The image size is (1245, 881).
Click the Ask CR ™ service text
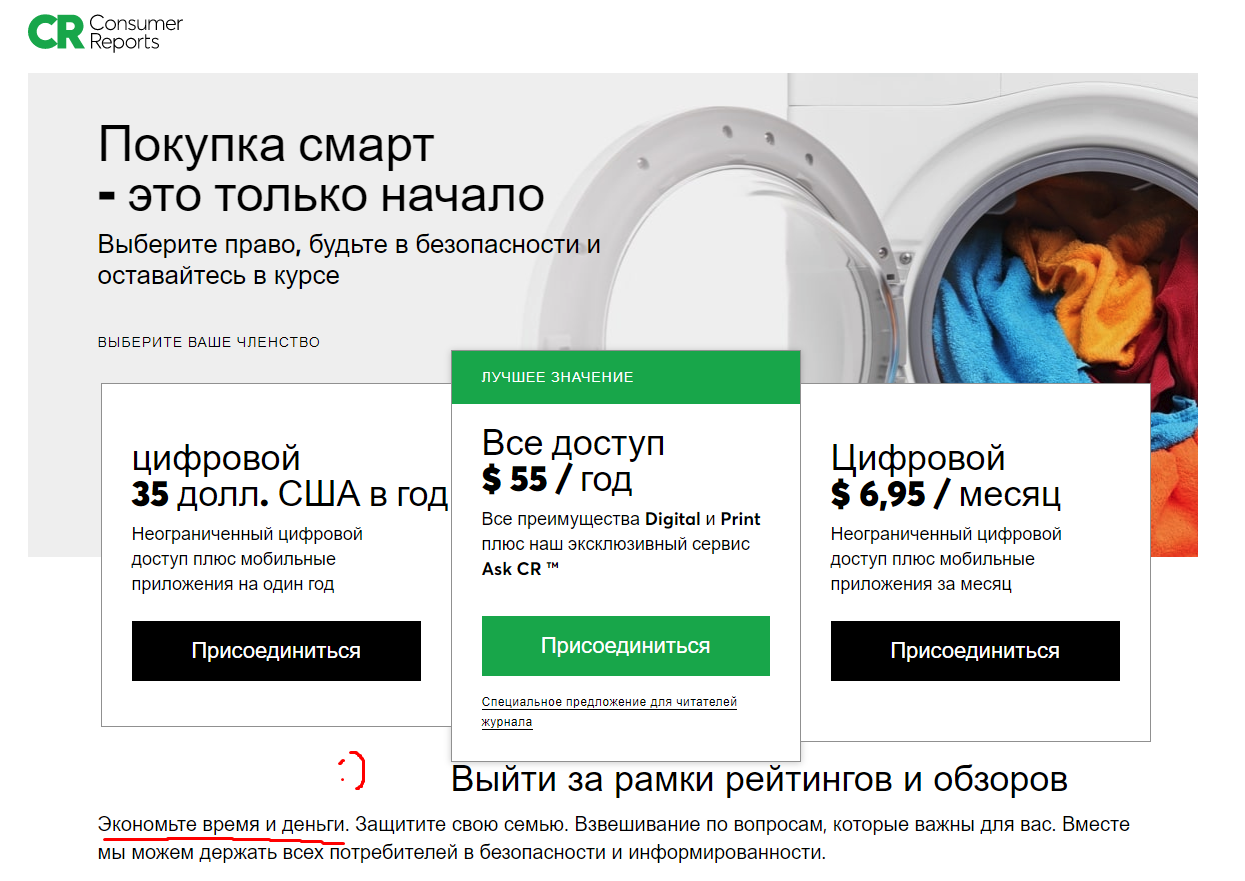pyautogui.click(x=520, y=568)
